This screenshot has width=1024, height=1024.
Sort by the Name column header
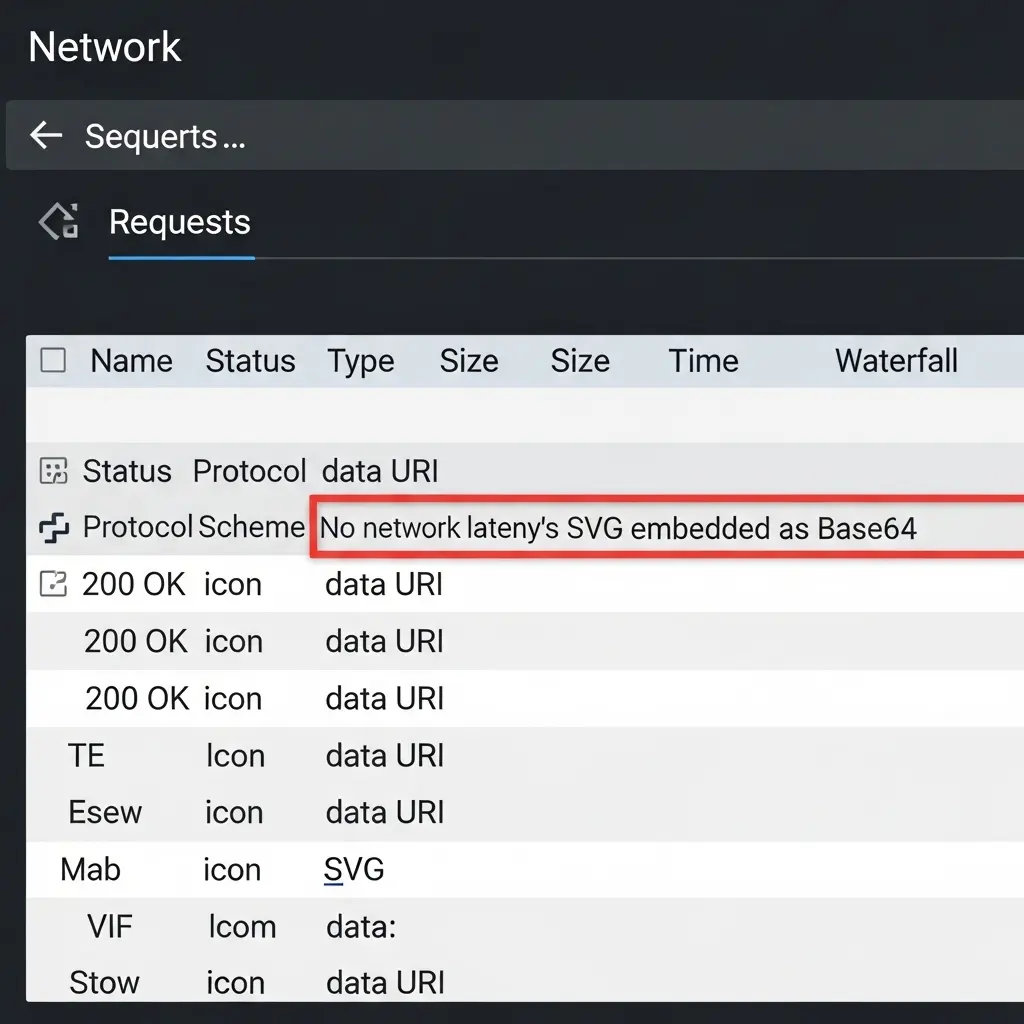pyautogui.click(x=131, y=361)
